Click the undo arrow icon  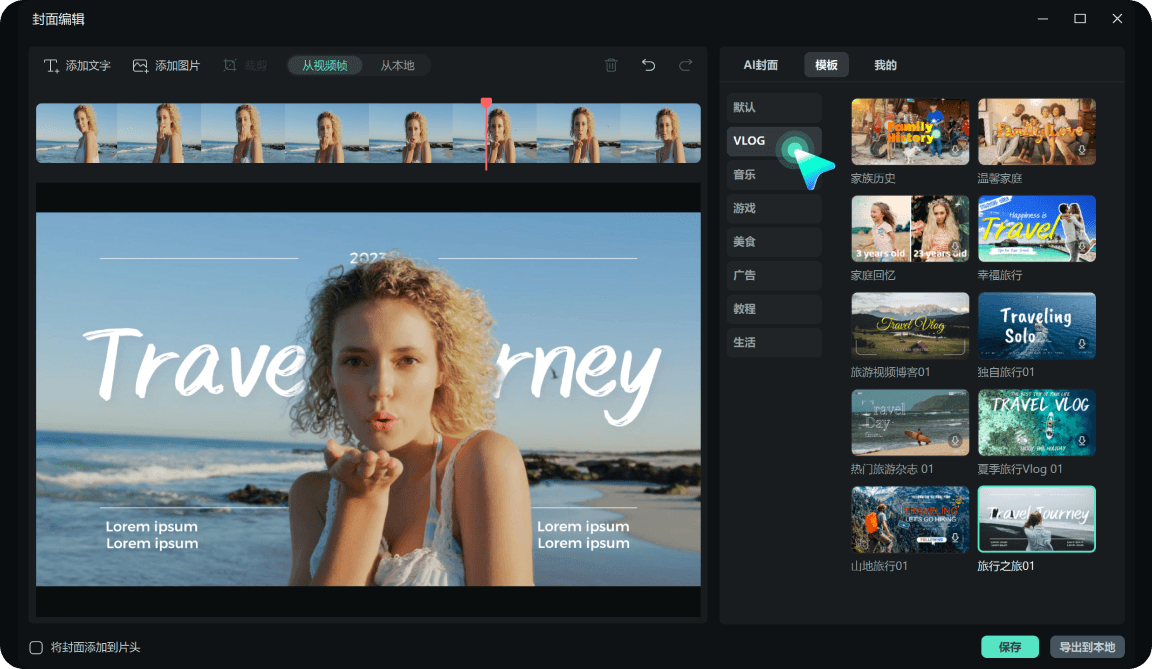coord(648,65)
